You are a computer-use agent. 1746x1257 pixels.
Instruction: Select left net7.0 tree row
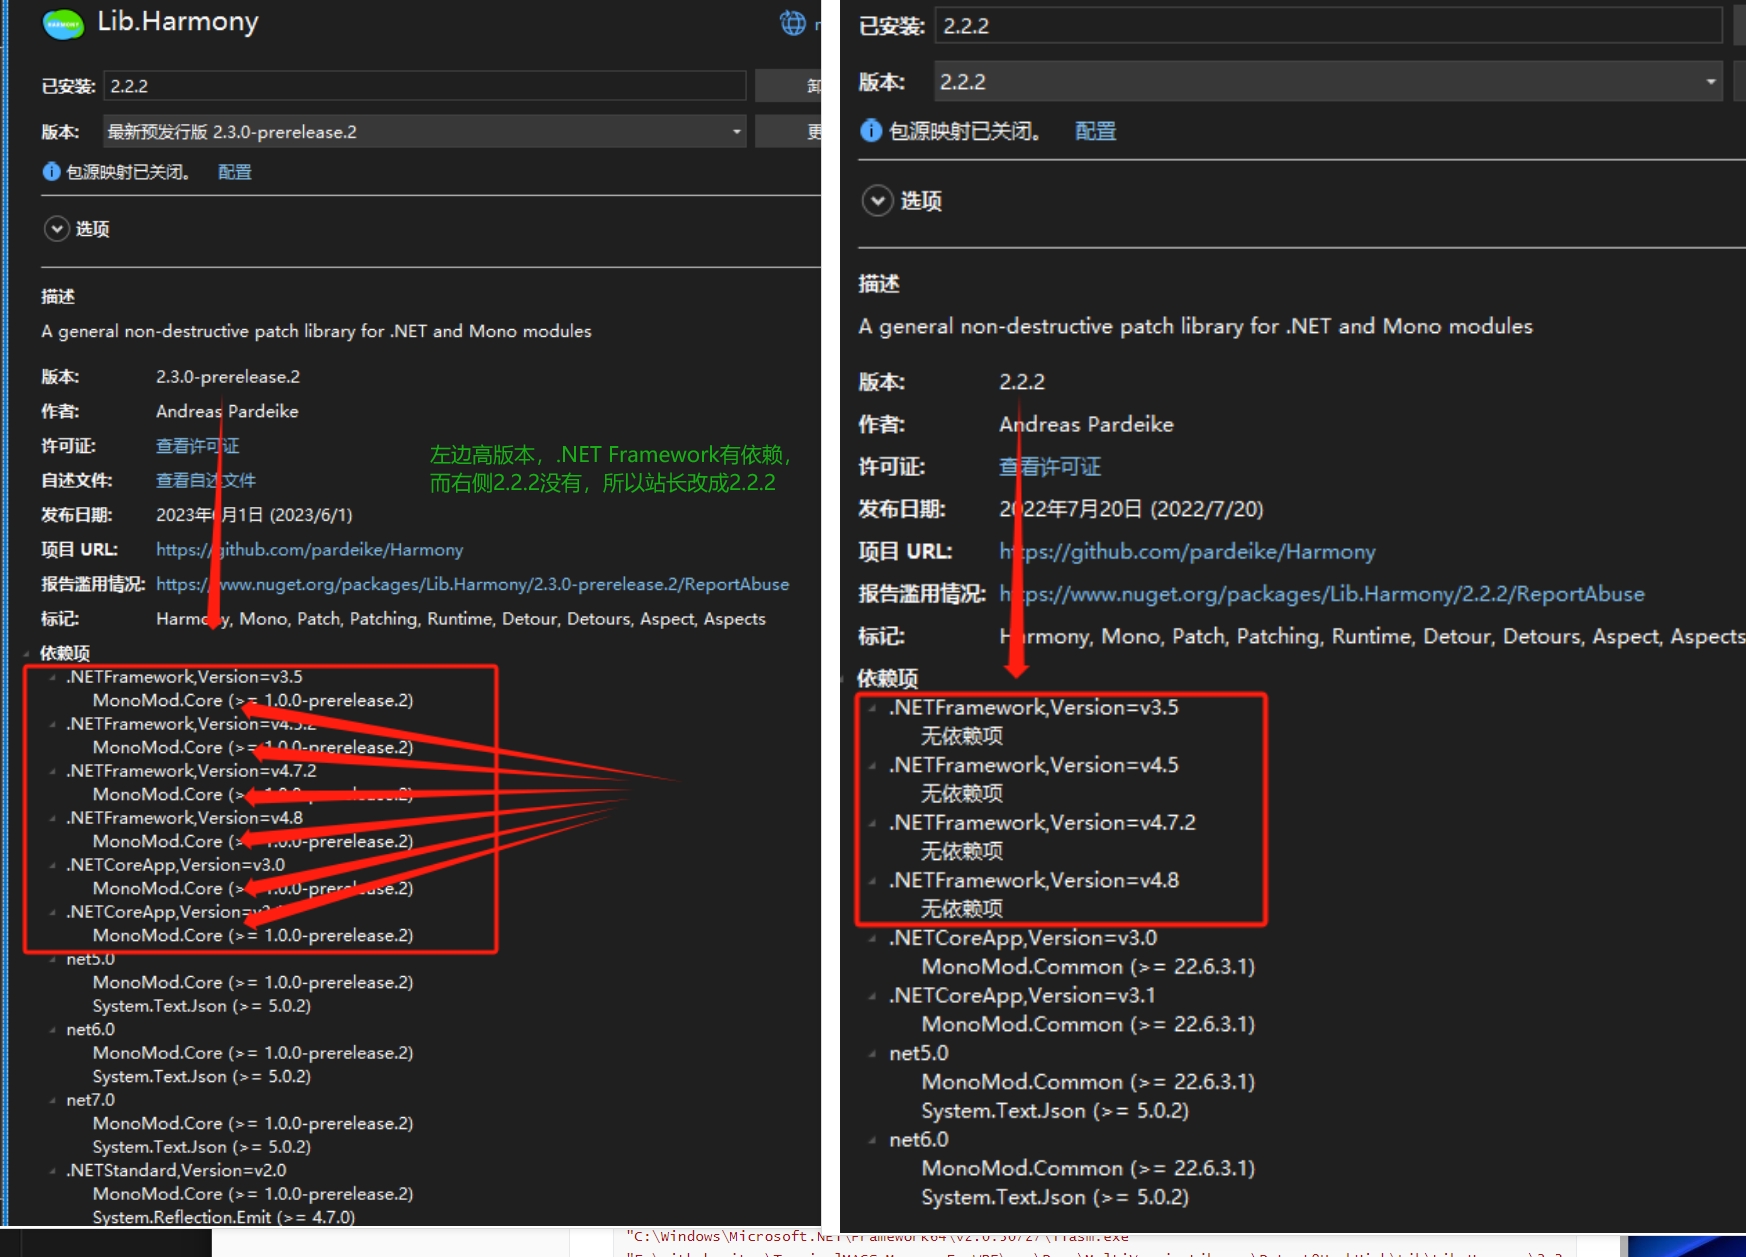(x=91, y=1100)
